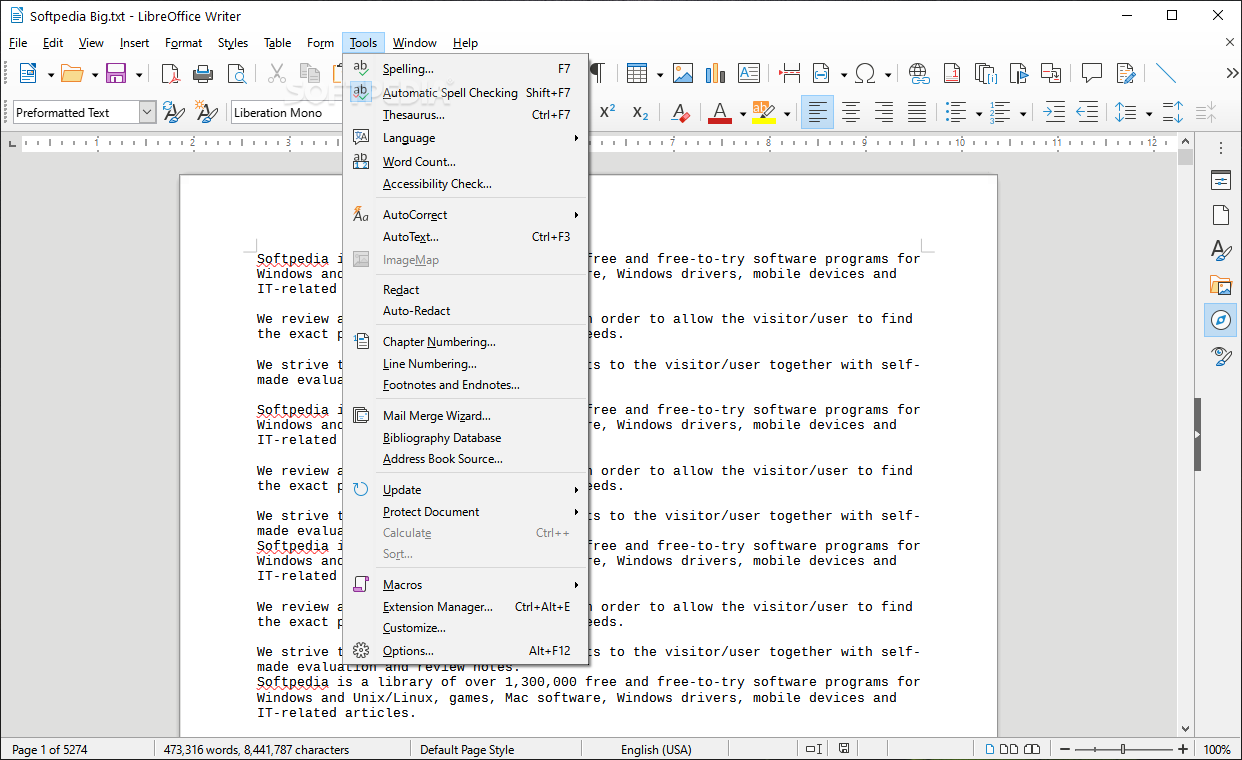Click New Style from Selection icon
The image size is (1242, 760).
pyautogui.click(x=207, y=112)
